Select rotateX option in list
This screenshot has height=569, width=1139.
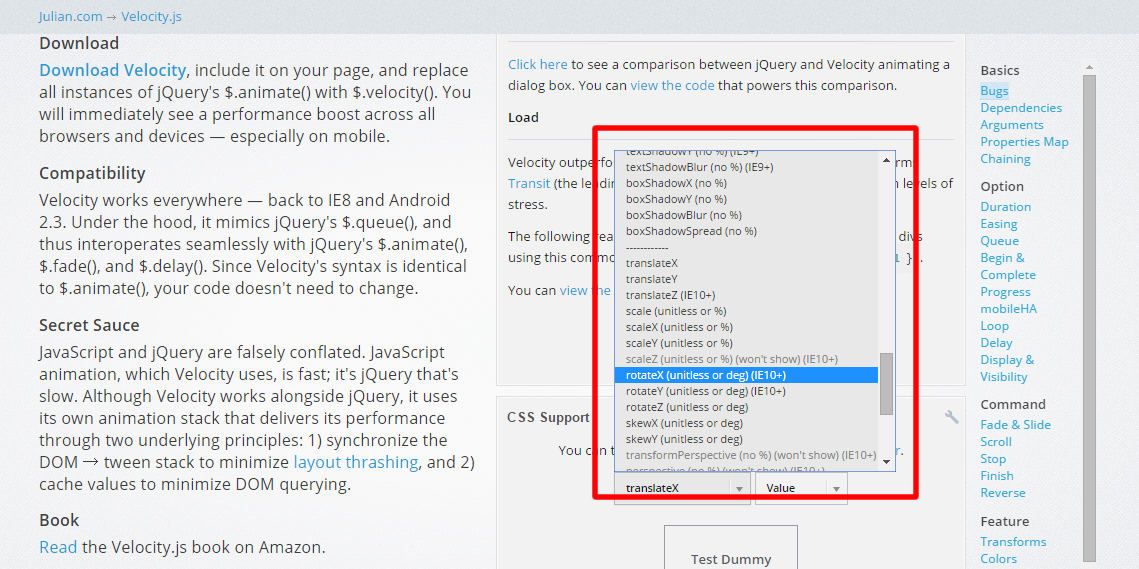click(x=746, y=375)
